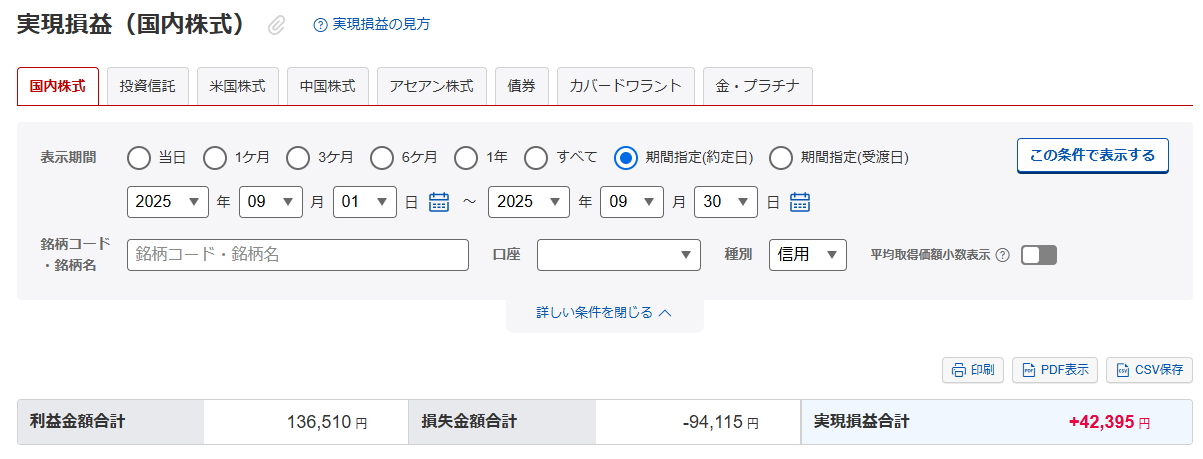The image size is (1203, 459).
Task: Click the PDF表示 icon
Action: click(x=1028, y=370)
